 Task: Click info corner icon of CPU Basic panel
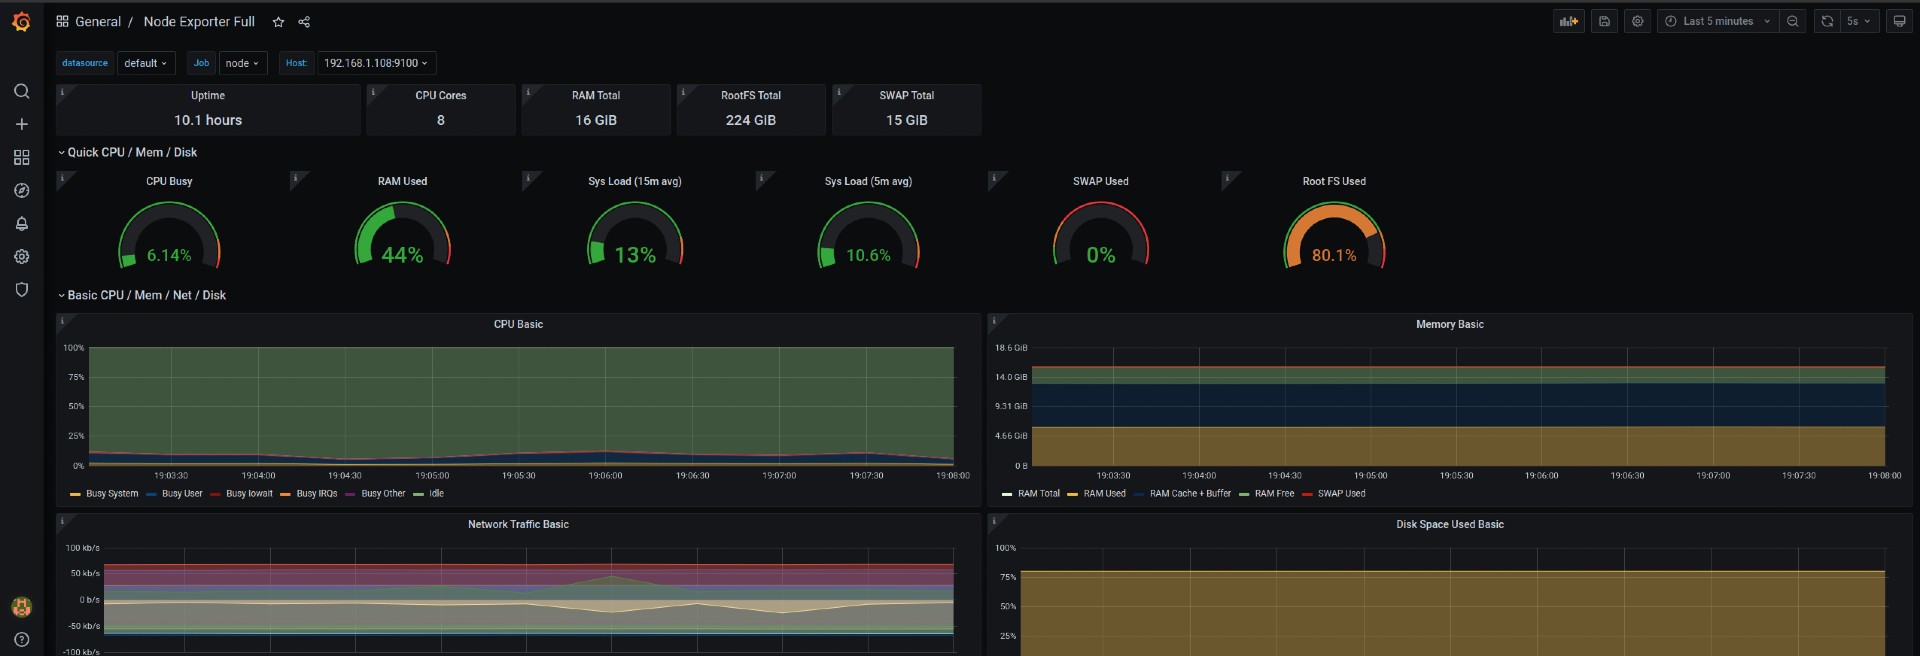(x=63, y=320)
